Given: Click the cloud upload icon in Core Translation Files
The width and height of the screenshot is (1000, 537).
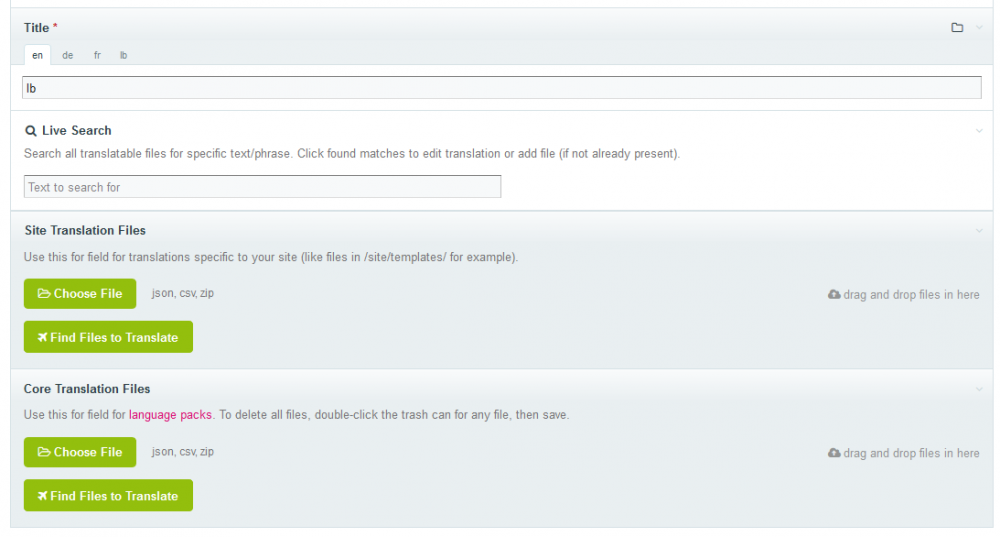Looking at the screenshot, I should [834, 453].
